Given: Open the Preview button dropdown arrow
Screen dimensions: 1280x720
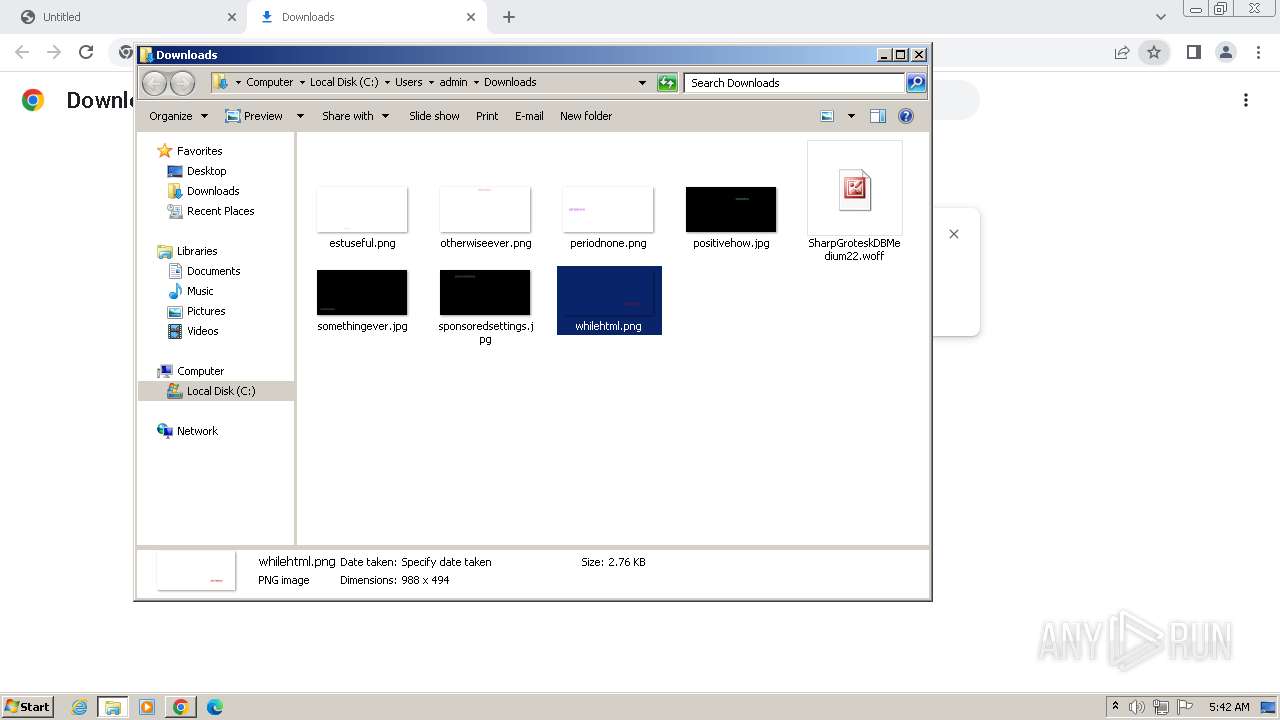Looking at the screenshot, I should tap(299, 116).
